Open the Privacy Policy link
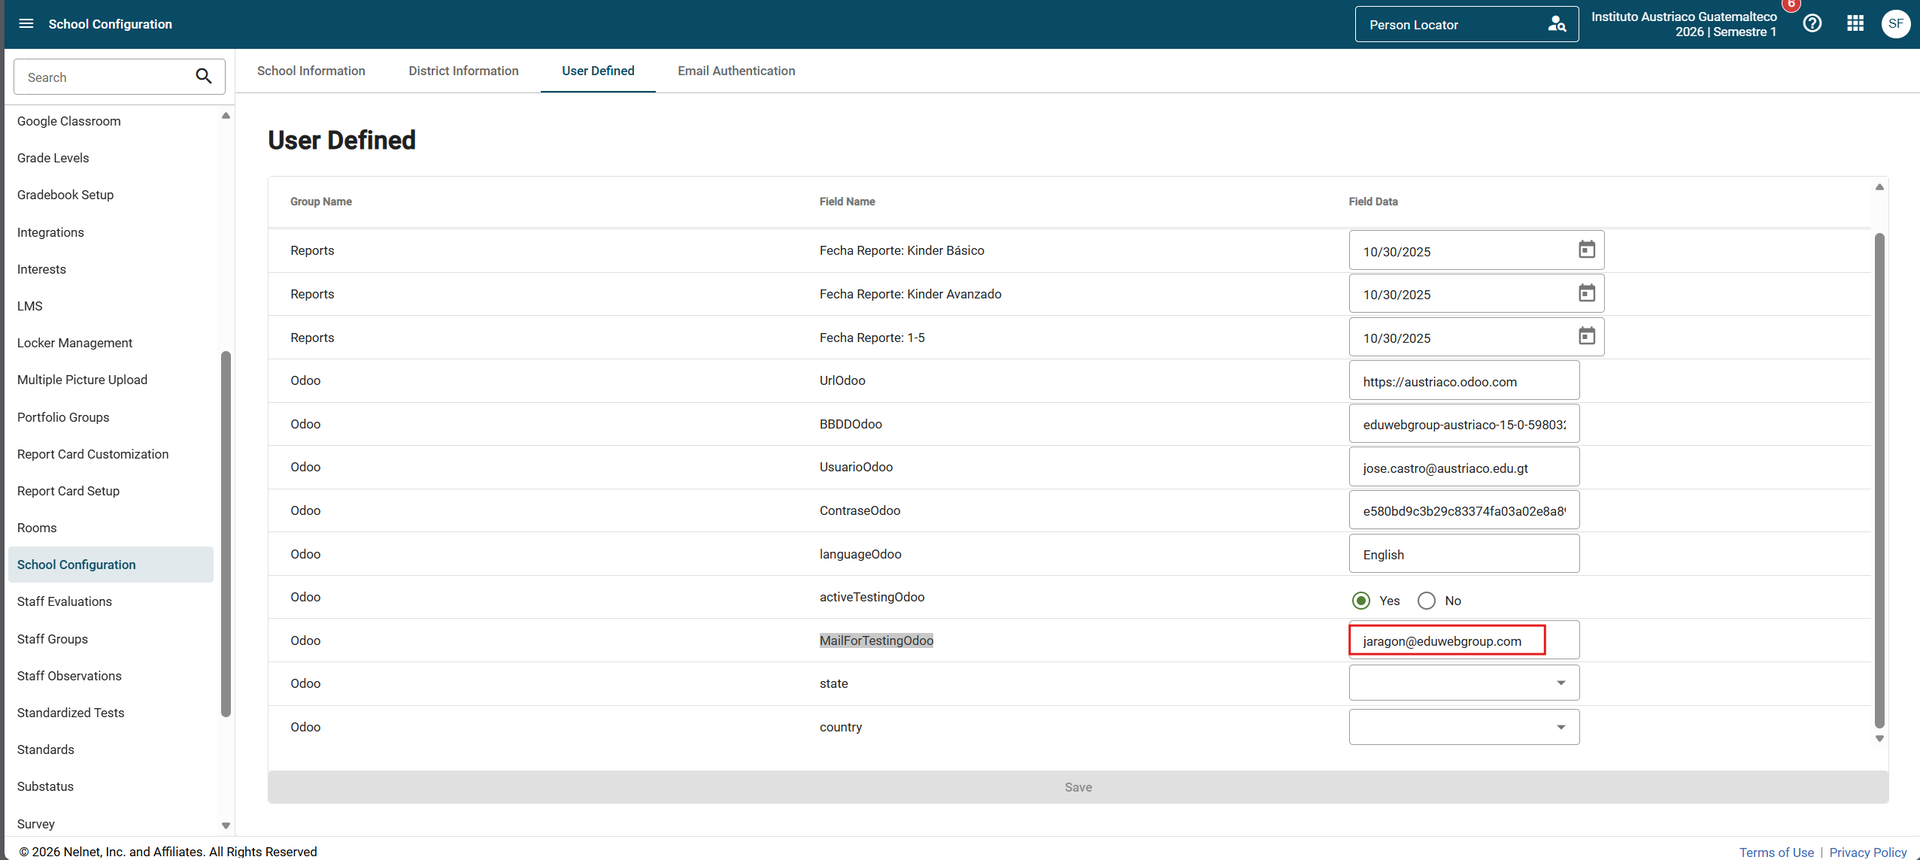 (1867, 852)
